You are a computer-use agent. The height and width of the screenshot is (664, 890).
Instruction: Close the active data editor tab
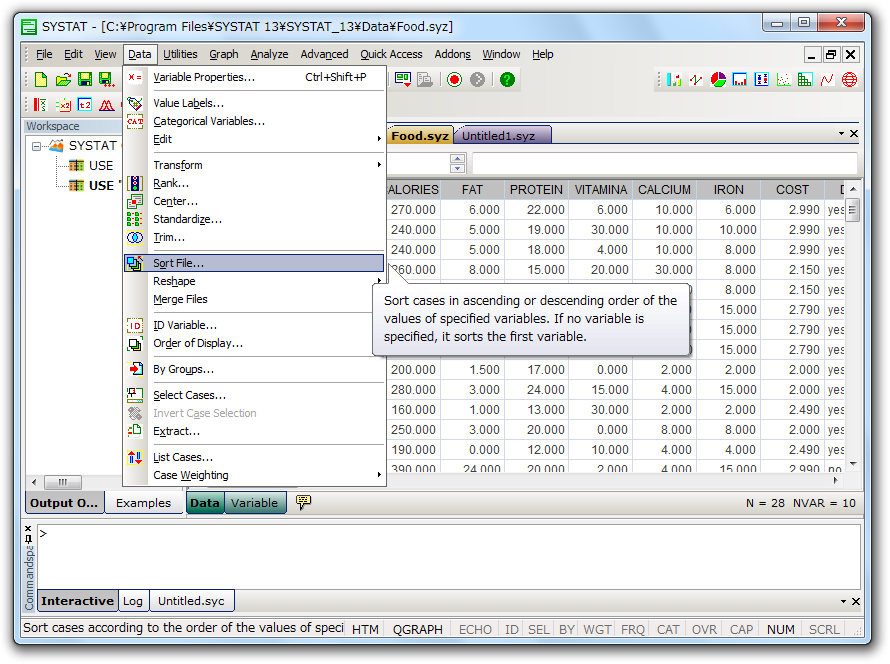pyautogui.click(x=854, y=134)
